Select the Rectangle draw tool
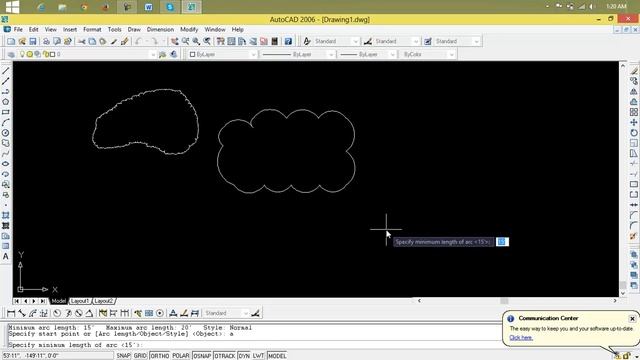This screenshot has height=360, width=640. point(6,112)
